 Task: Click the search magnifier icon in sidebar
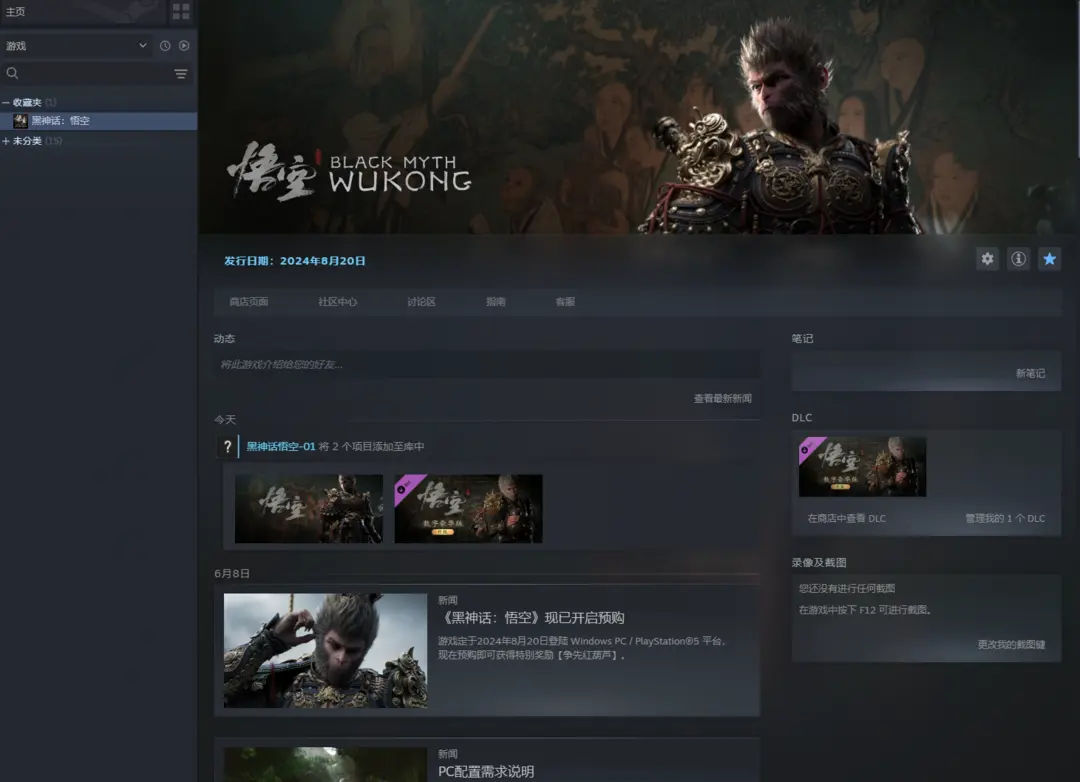13,73
